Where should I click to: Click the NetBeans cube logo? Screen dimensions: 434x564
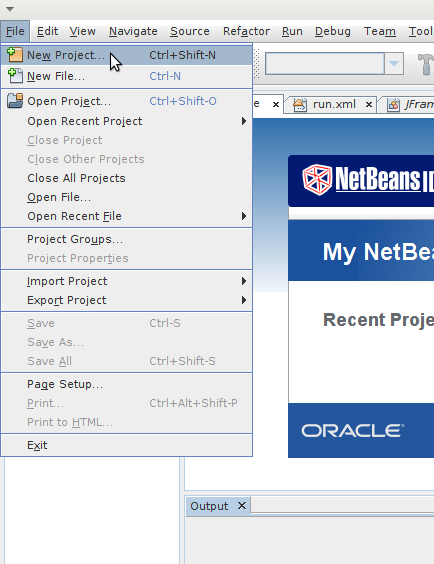click(x=317, y=179)
